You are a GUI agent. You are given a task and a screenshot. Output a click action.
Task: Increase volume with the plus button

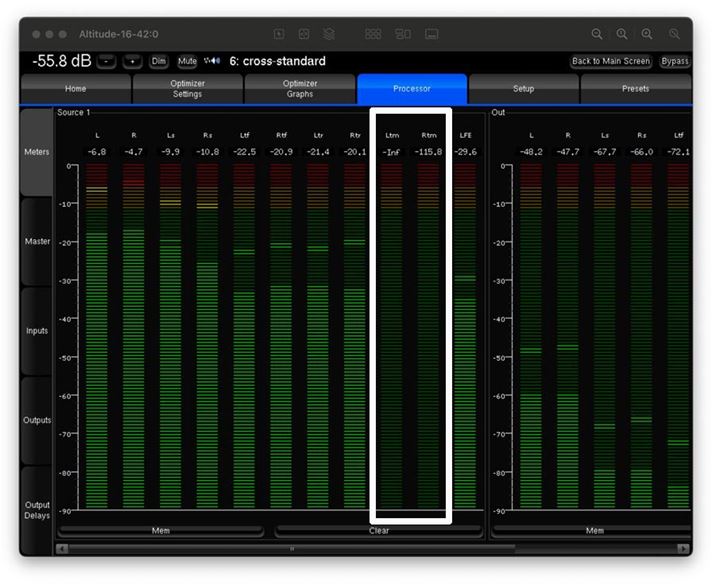(132, 61)
